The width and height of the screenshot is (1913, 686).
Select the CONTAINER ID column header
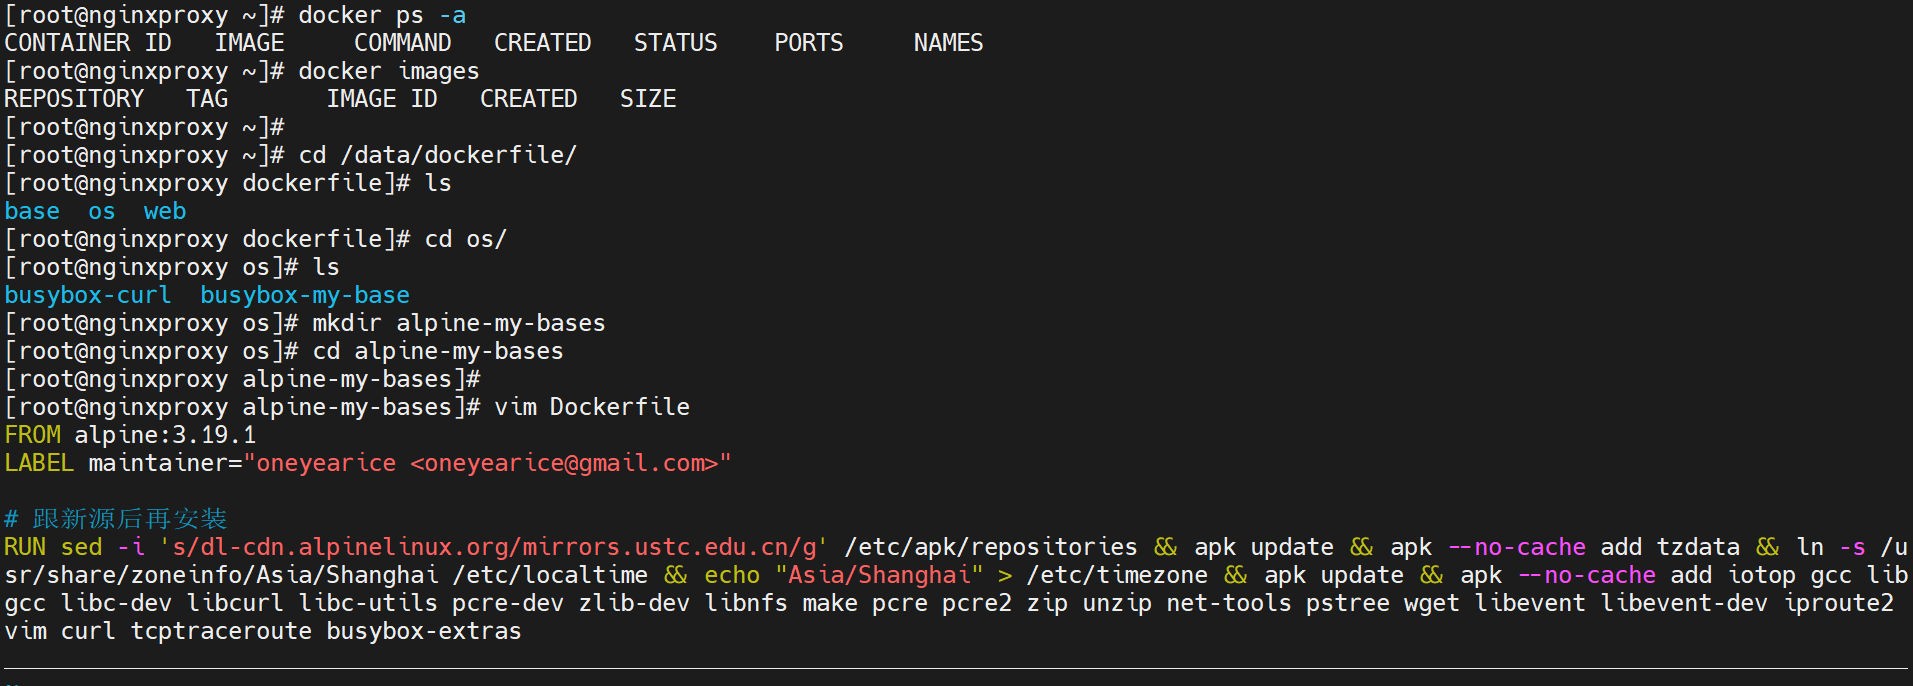[x=88, y=43]
